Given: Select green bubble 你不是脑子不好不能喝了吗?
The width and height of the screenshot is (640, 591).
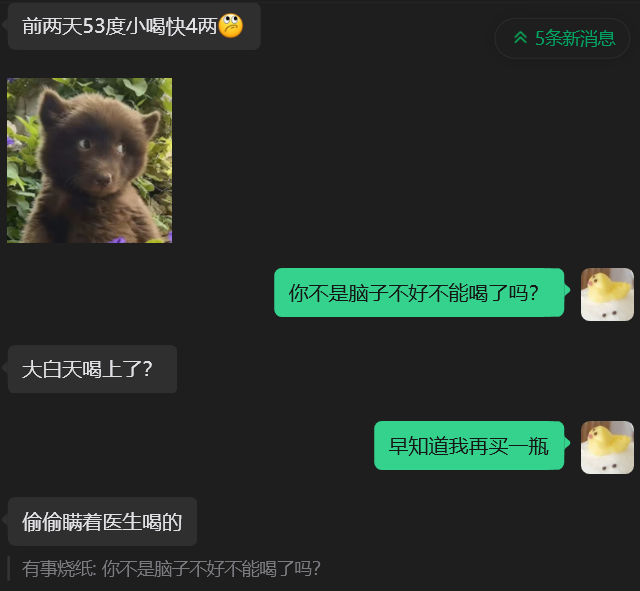Looking at the screenshot, I should [419, 292].
